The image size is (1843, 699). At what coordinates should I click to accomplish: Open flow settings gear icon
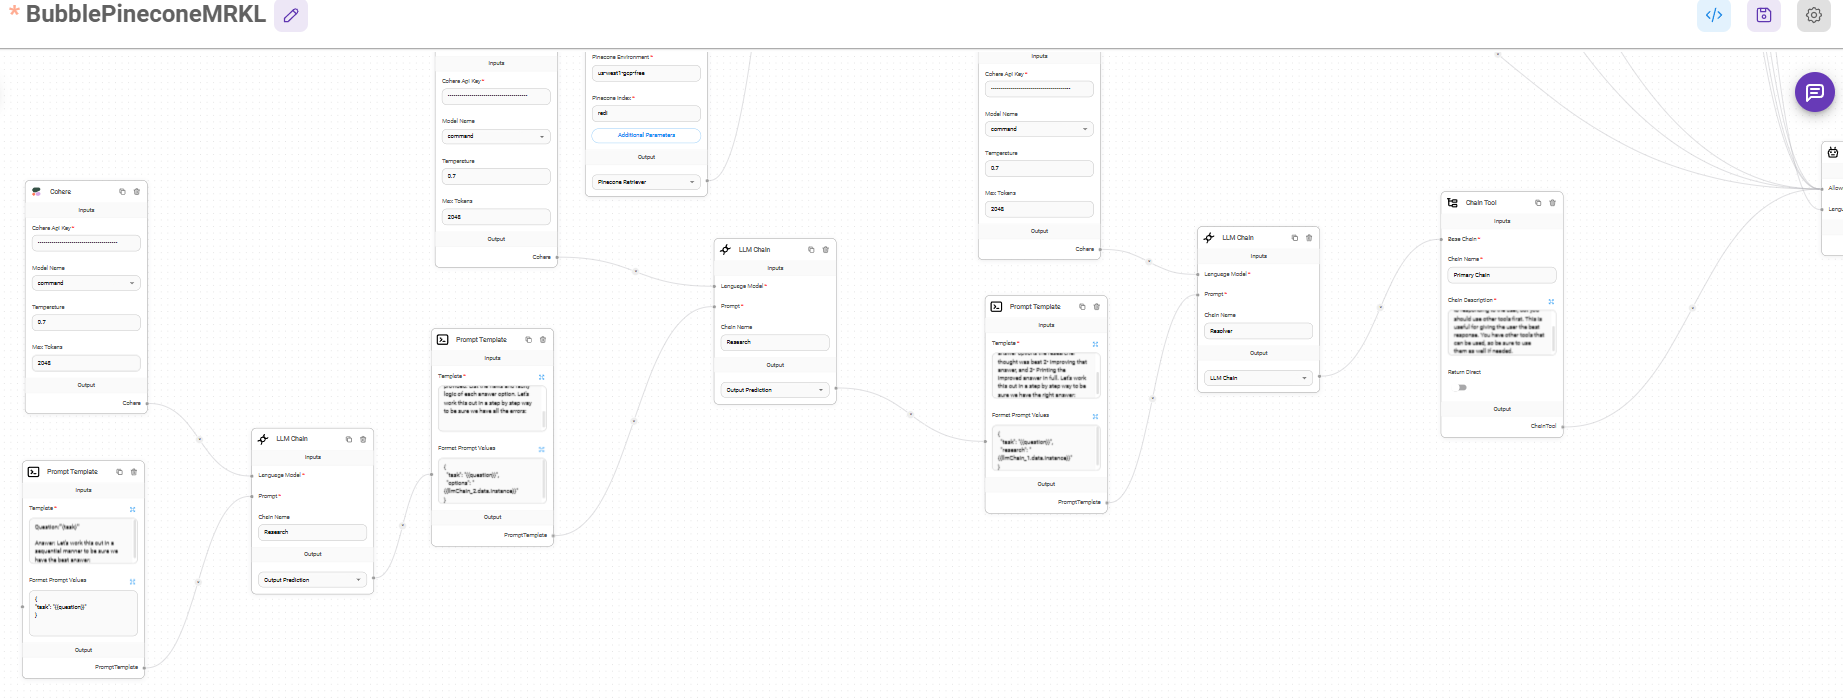(x=1814, y=15)
